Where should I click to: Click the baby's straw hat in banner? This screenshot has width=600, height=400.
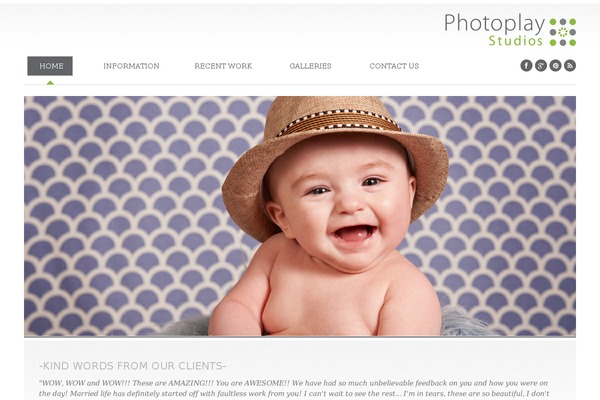333,153
